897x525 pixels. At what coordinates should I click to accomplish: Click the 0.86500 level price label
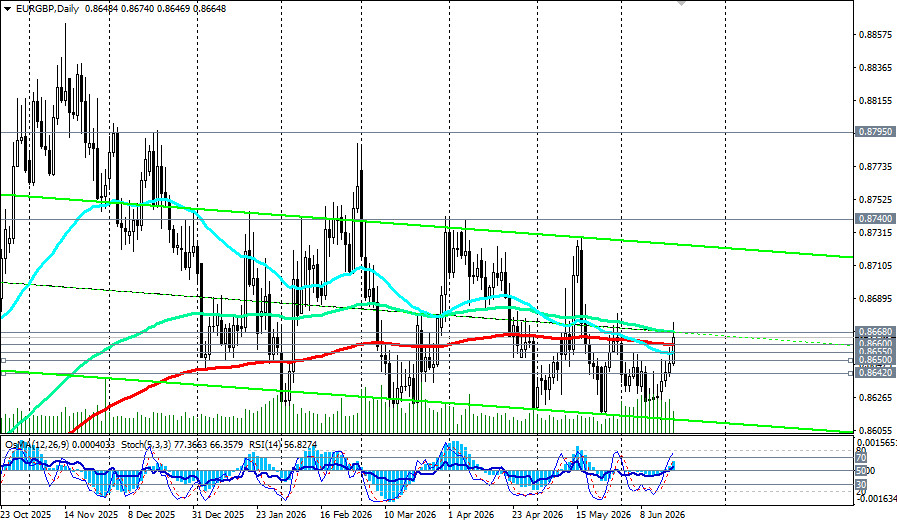pyautogui.click(x=875, y=360)
